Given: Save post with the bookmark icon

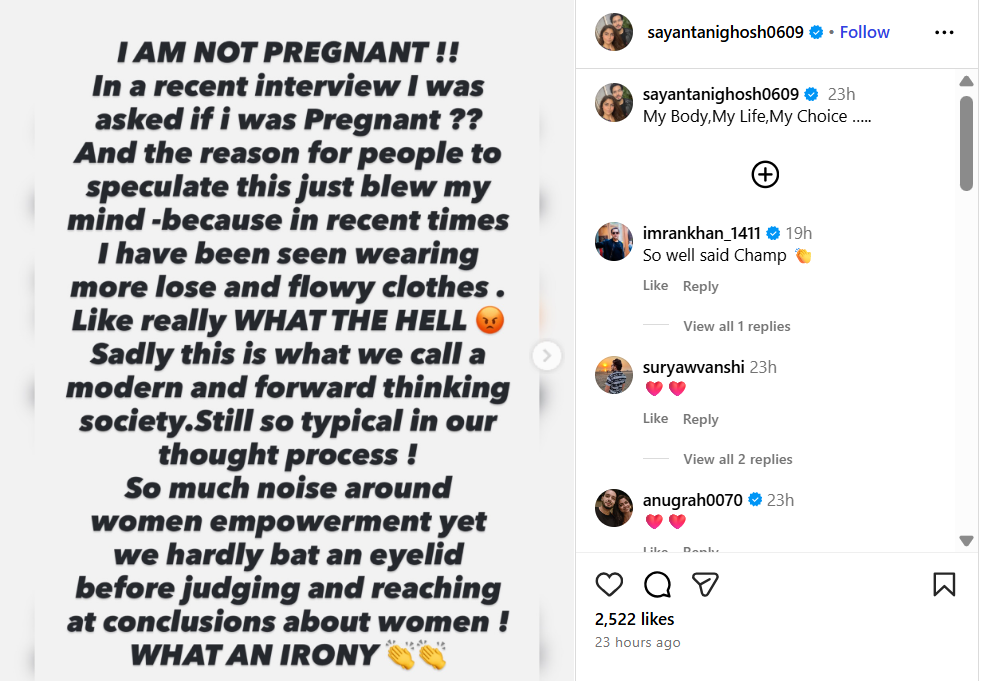Looking at the screenshot, I should point(944,584).
